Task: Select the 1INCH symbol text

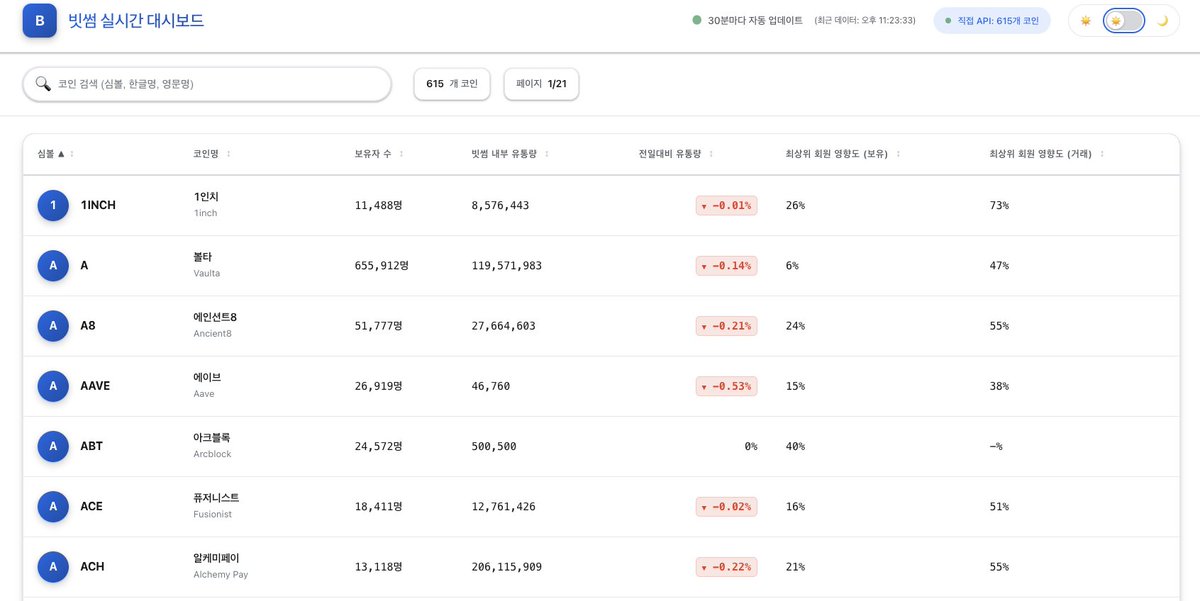Action: tap(98, 205)
